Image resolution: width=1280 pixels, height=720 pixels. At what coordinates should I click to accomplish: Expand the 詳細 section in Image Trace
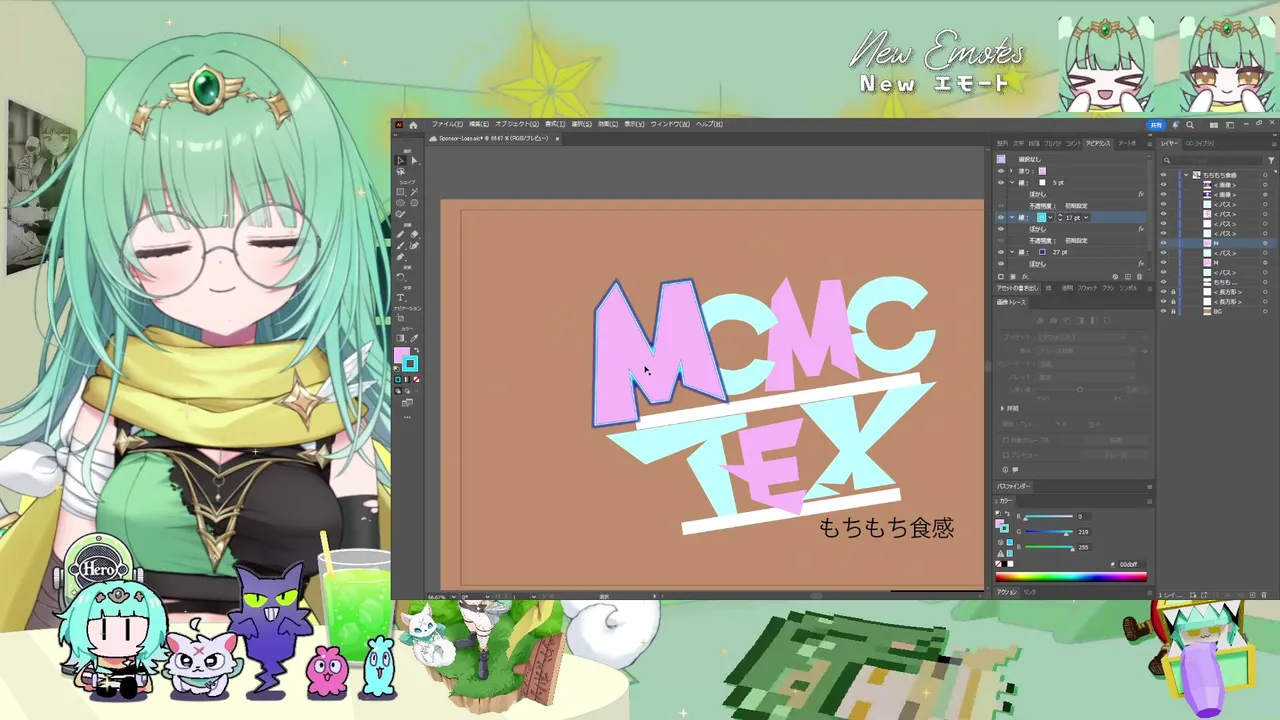coord(1002,408)
